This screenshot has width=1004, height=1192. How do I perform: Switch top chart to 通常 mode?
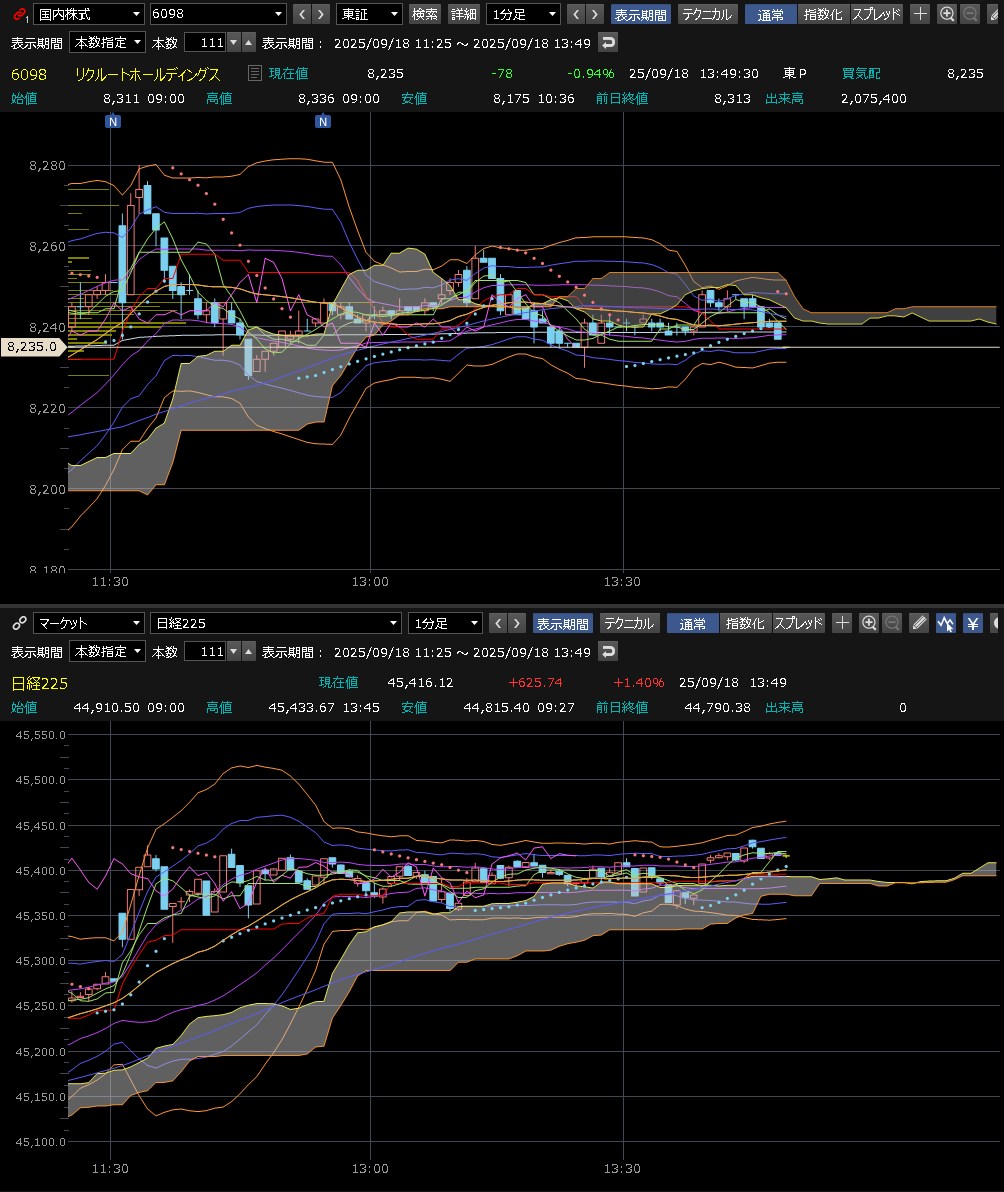click(x=771, y=14)
